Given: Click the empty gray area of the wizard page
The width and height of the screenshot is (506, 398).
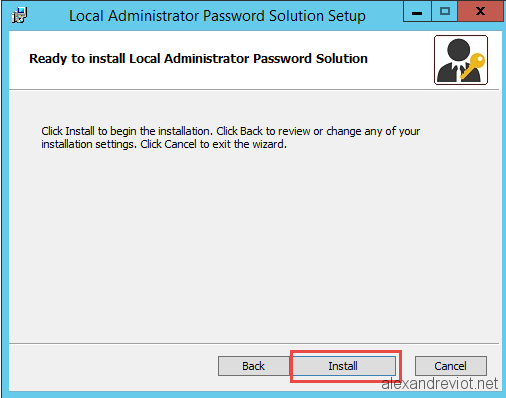Looking at the screenshot, I should pos(253,243).
